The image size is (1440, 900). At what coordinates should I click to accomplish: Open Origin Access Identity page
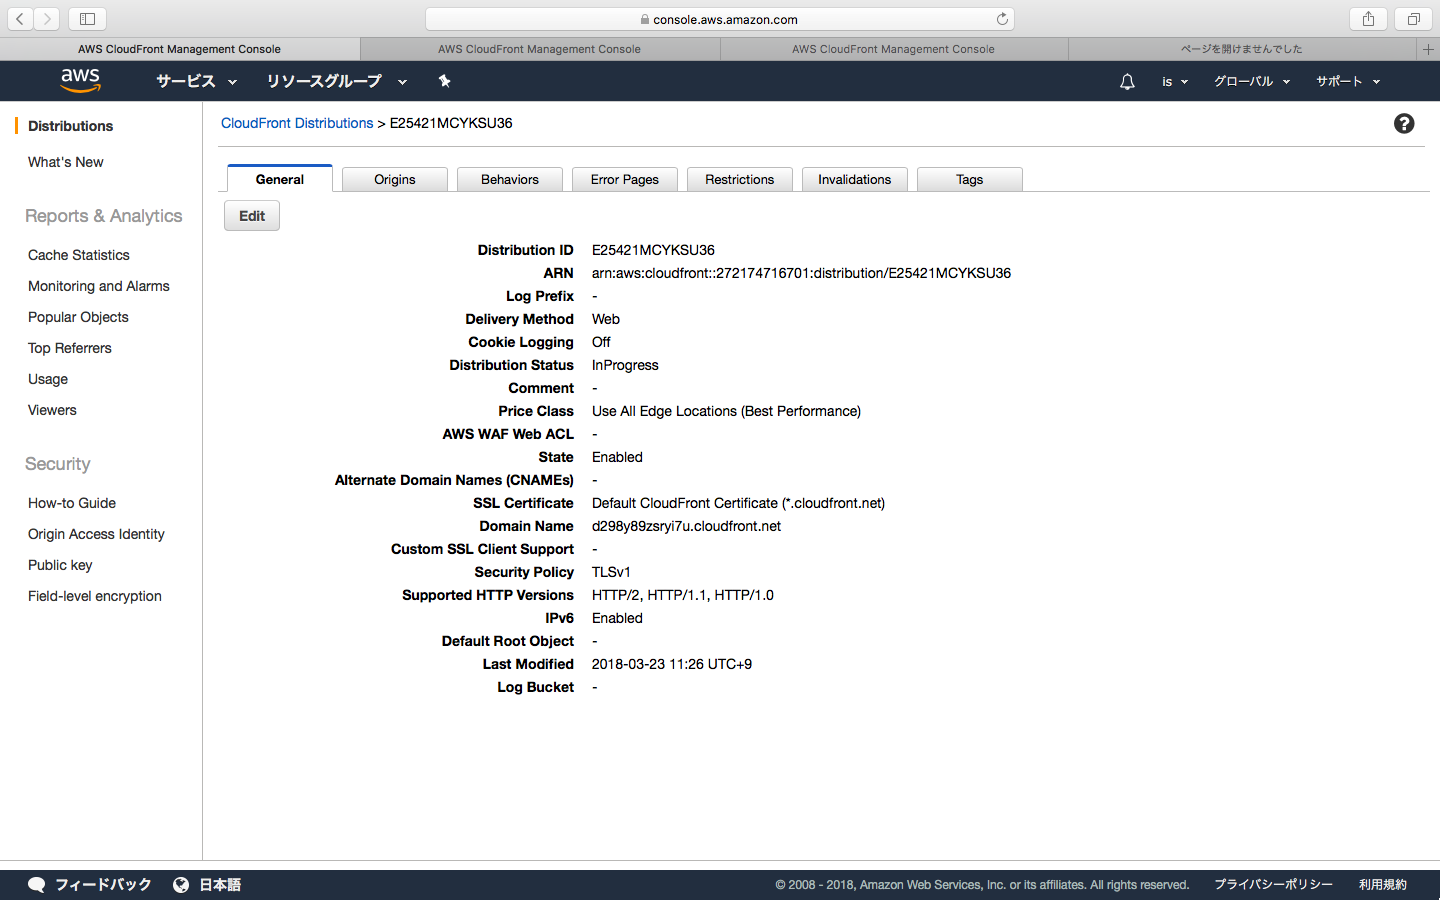coord(96,534)
